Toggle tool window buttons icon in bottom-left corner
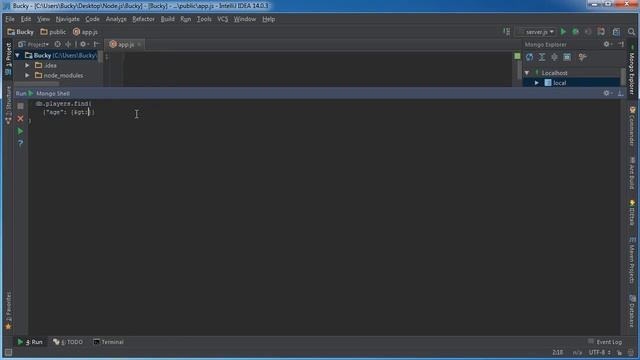Image resolution: width=640 pixels, height=360 pixels. click(8, 352)
